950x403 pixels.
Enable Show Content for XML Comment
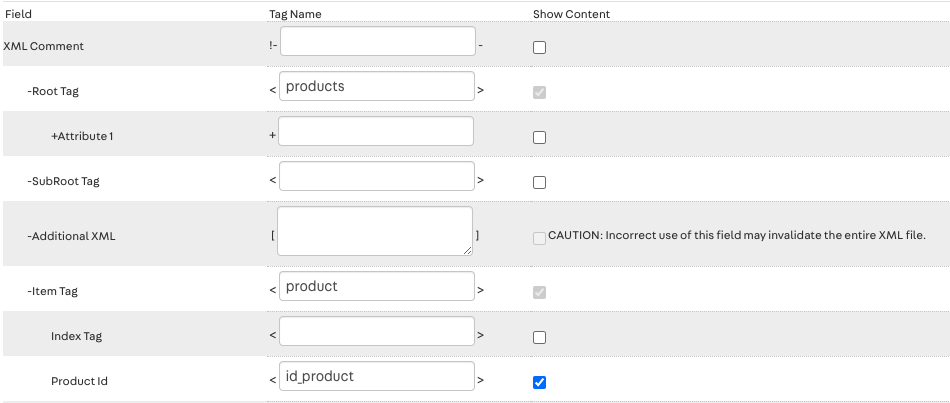point(540,47)
